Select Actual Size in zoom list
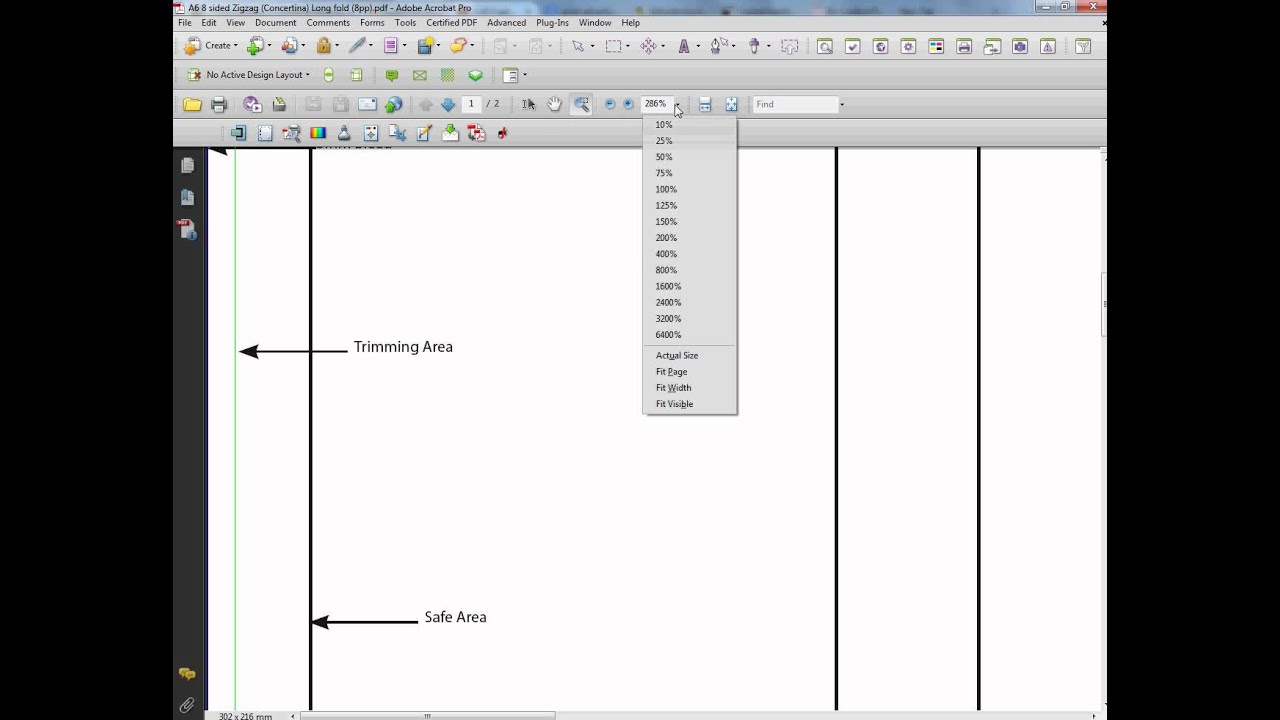Image resolution: width=1280 pixels, height=720 pixels. coord(689,355)
